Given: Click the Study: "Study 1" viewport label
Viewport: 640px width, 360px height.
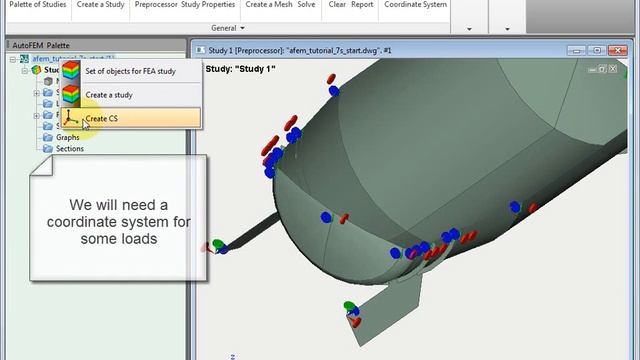Looking at the screenshot, I should click(x=240, y=69).
